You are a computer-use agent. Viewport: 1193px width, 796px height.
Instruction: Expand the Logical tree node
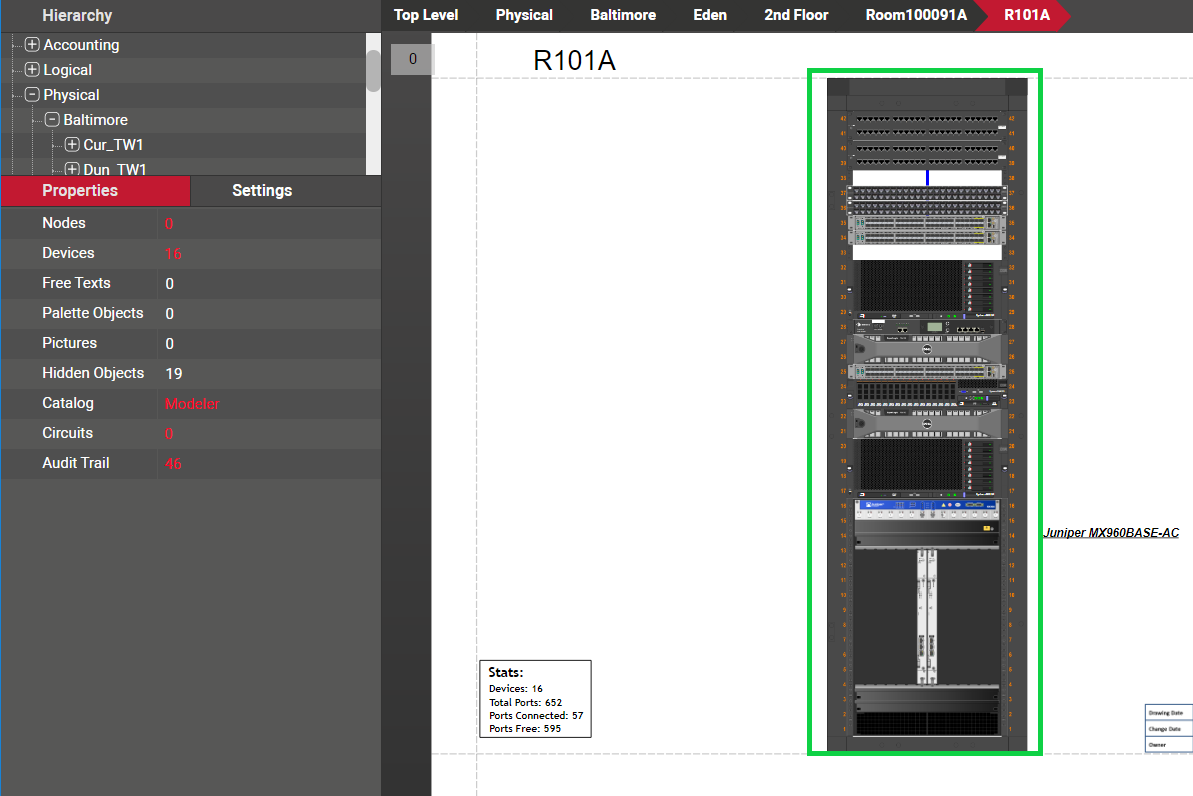click(32, 70)
